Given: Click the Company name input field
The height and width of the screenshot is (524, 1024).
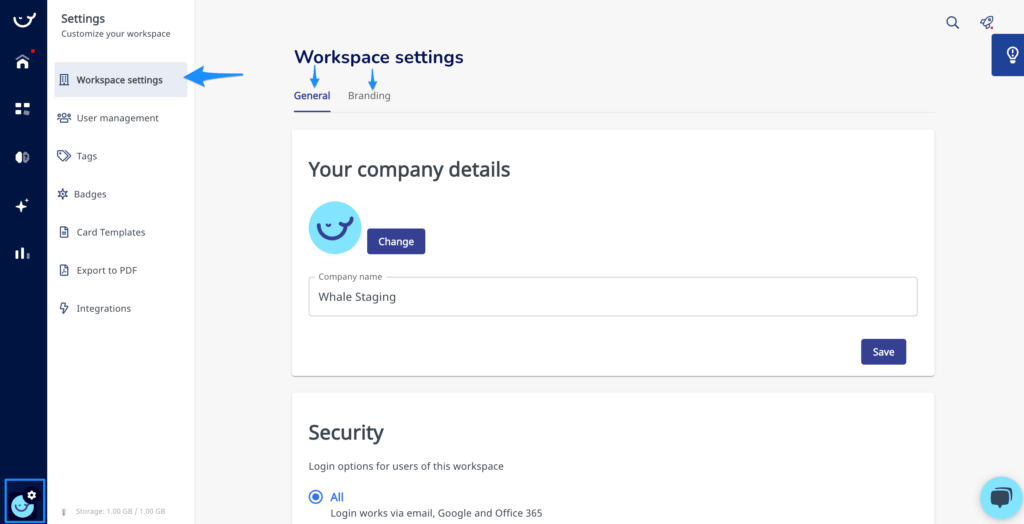Looking at the screenshot, I should pyautogui.click(x=612, y=297).
